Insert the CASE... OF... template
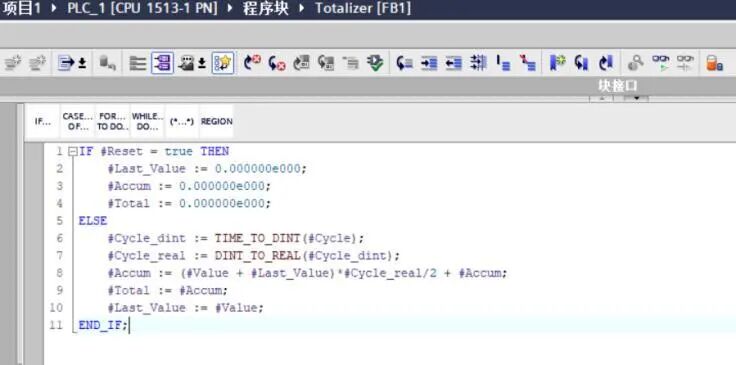The height and width of the screenshot is (365, 736). tap(77, 122)
